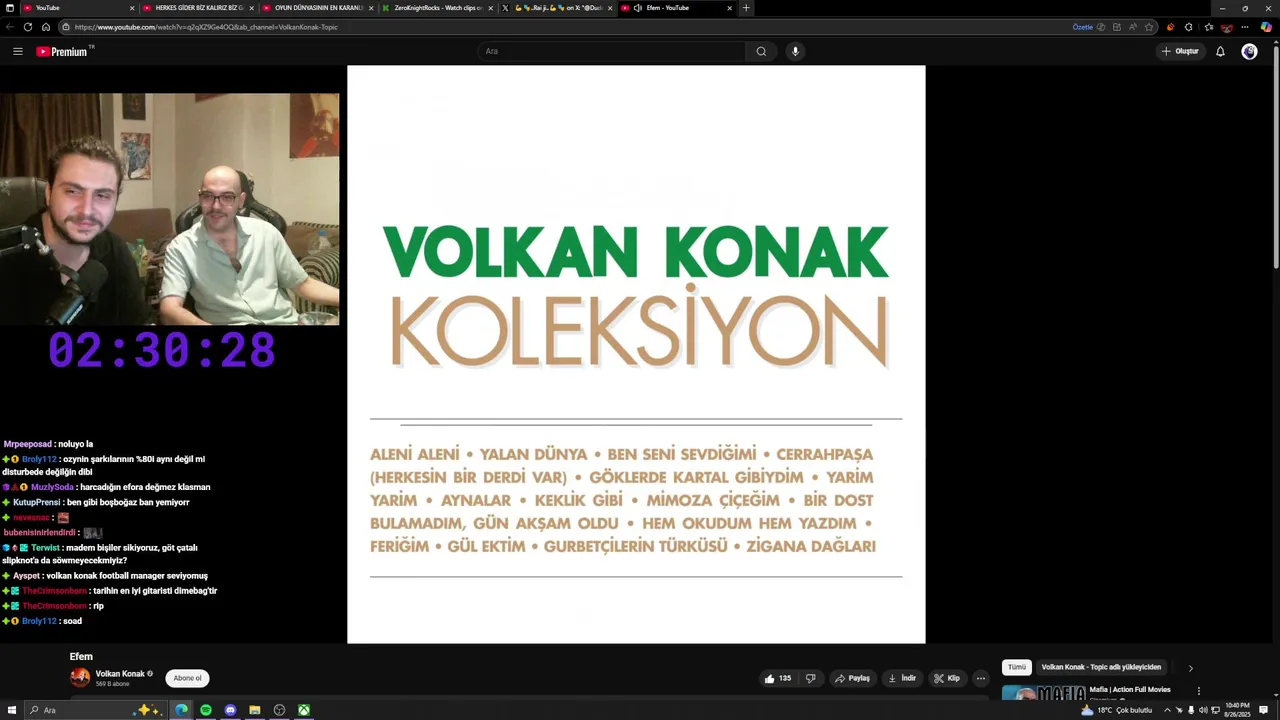Open tab actions menu icon
Image resolution: width=1280 pixels, height=720 pixels.
coord(9,8)
